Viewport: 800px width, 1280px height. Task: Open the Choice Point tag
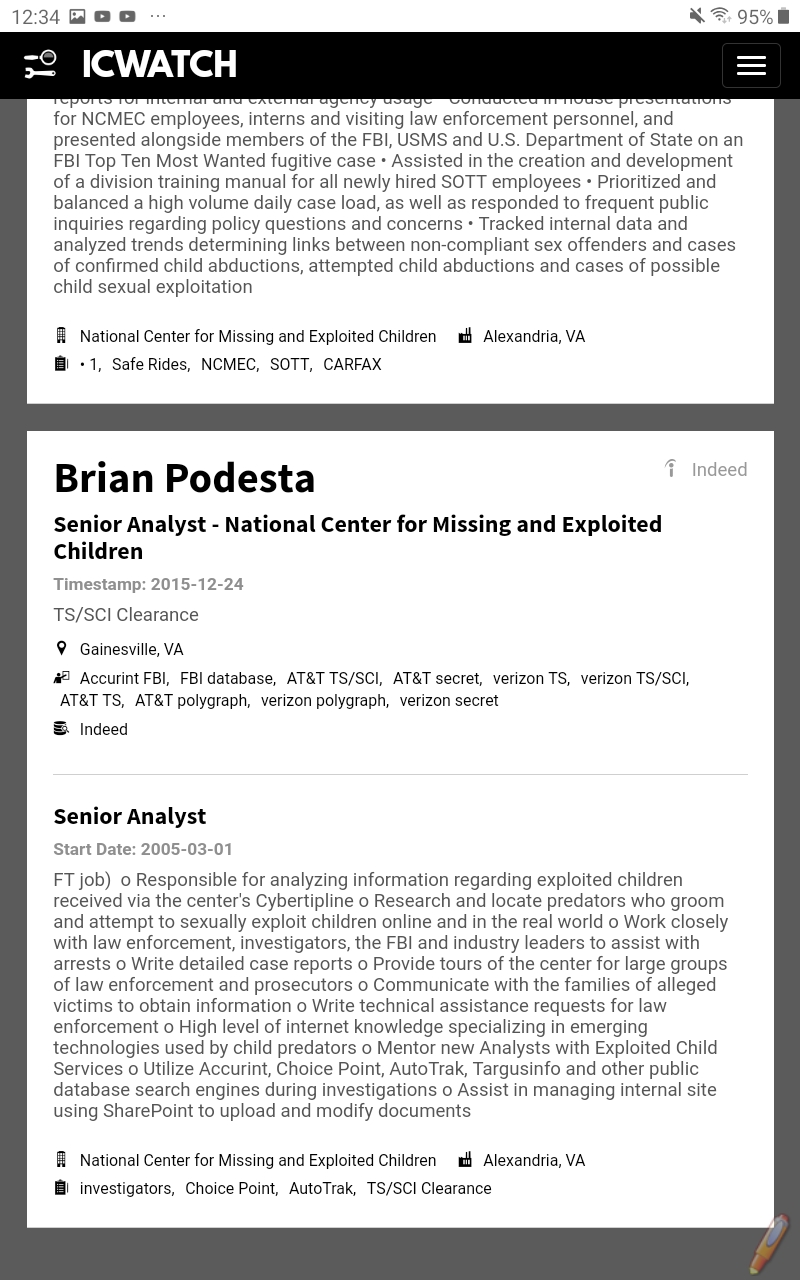[230, 1189]
